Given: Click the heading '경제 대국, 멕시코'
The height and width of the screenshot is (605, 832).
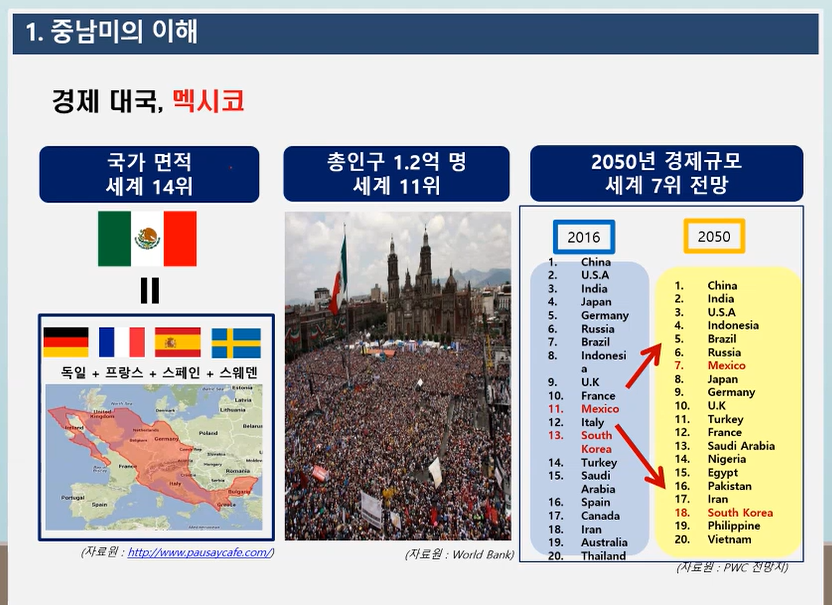Looking at the screenshot, I should pyautogui.click(x=148, y=100).
